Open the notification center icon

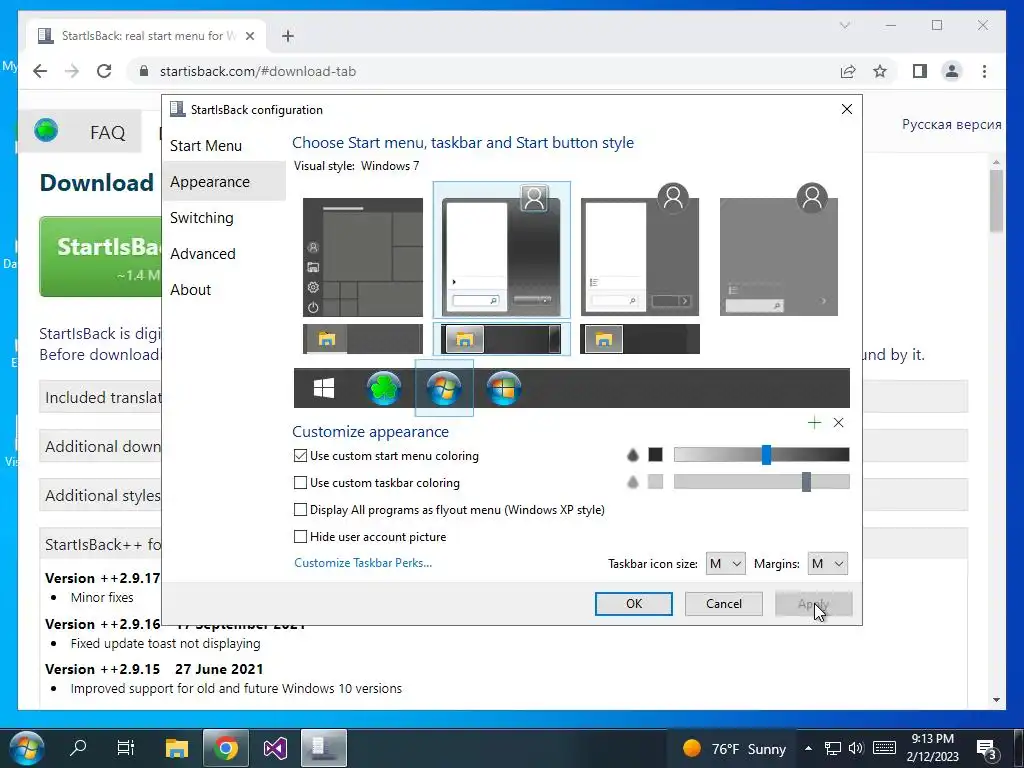click(x=985, y=748)
